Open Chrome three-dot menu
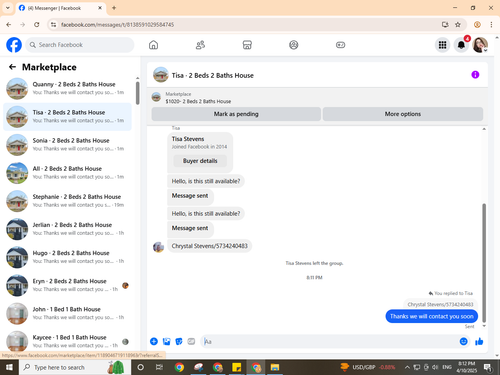The image size is (500, 375). pos(491,24)
